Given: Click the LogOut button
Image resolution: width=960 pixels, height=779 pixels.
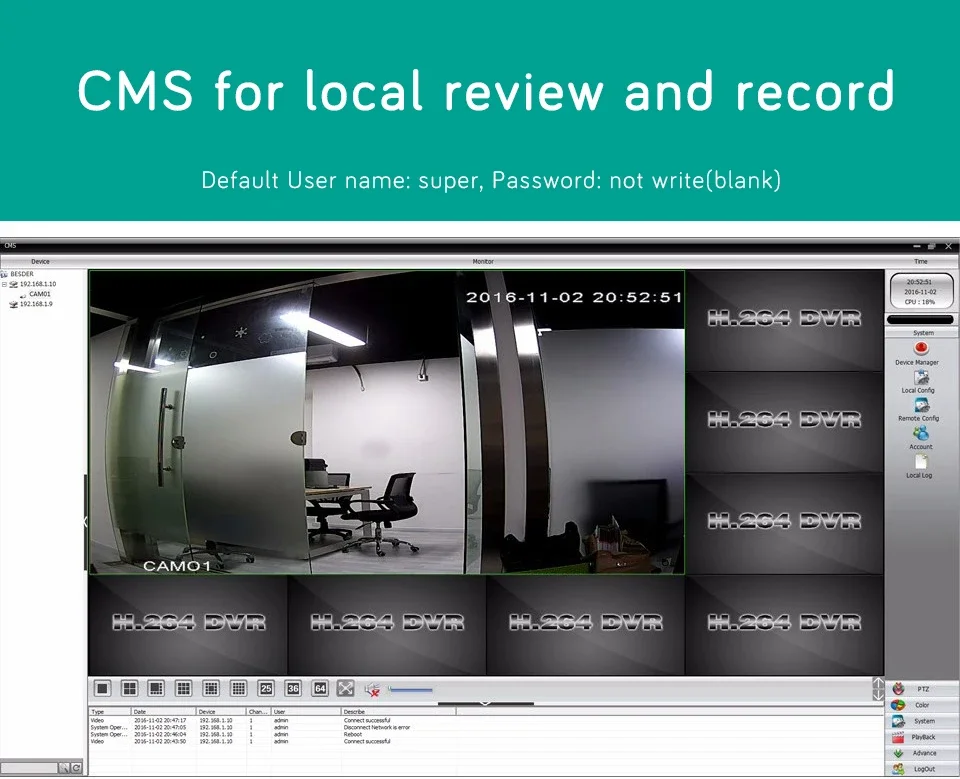Looking at the screenshot, I should 922,769.
